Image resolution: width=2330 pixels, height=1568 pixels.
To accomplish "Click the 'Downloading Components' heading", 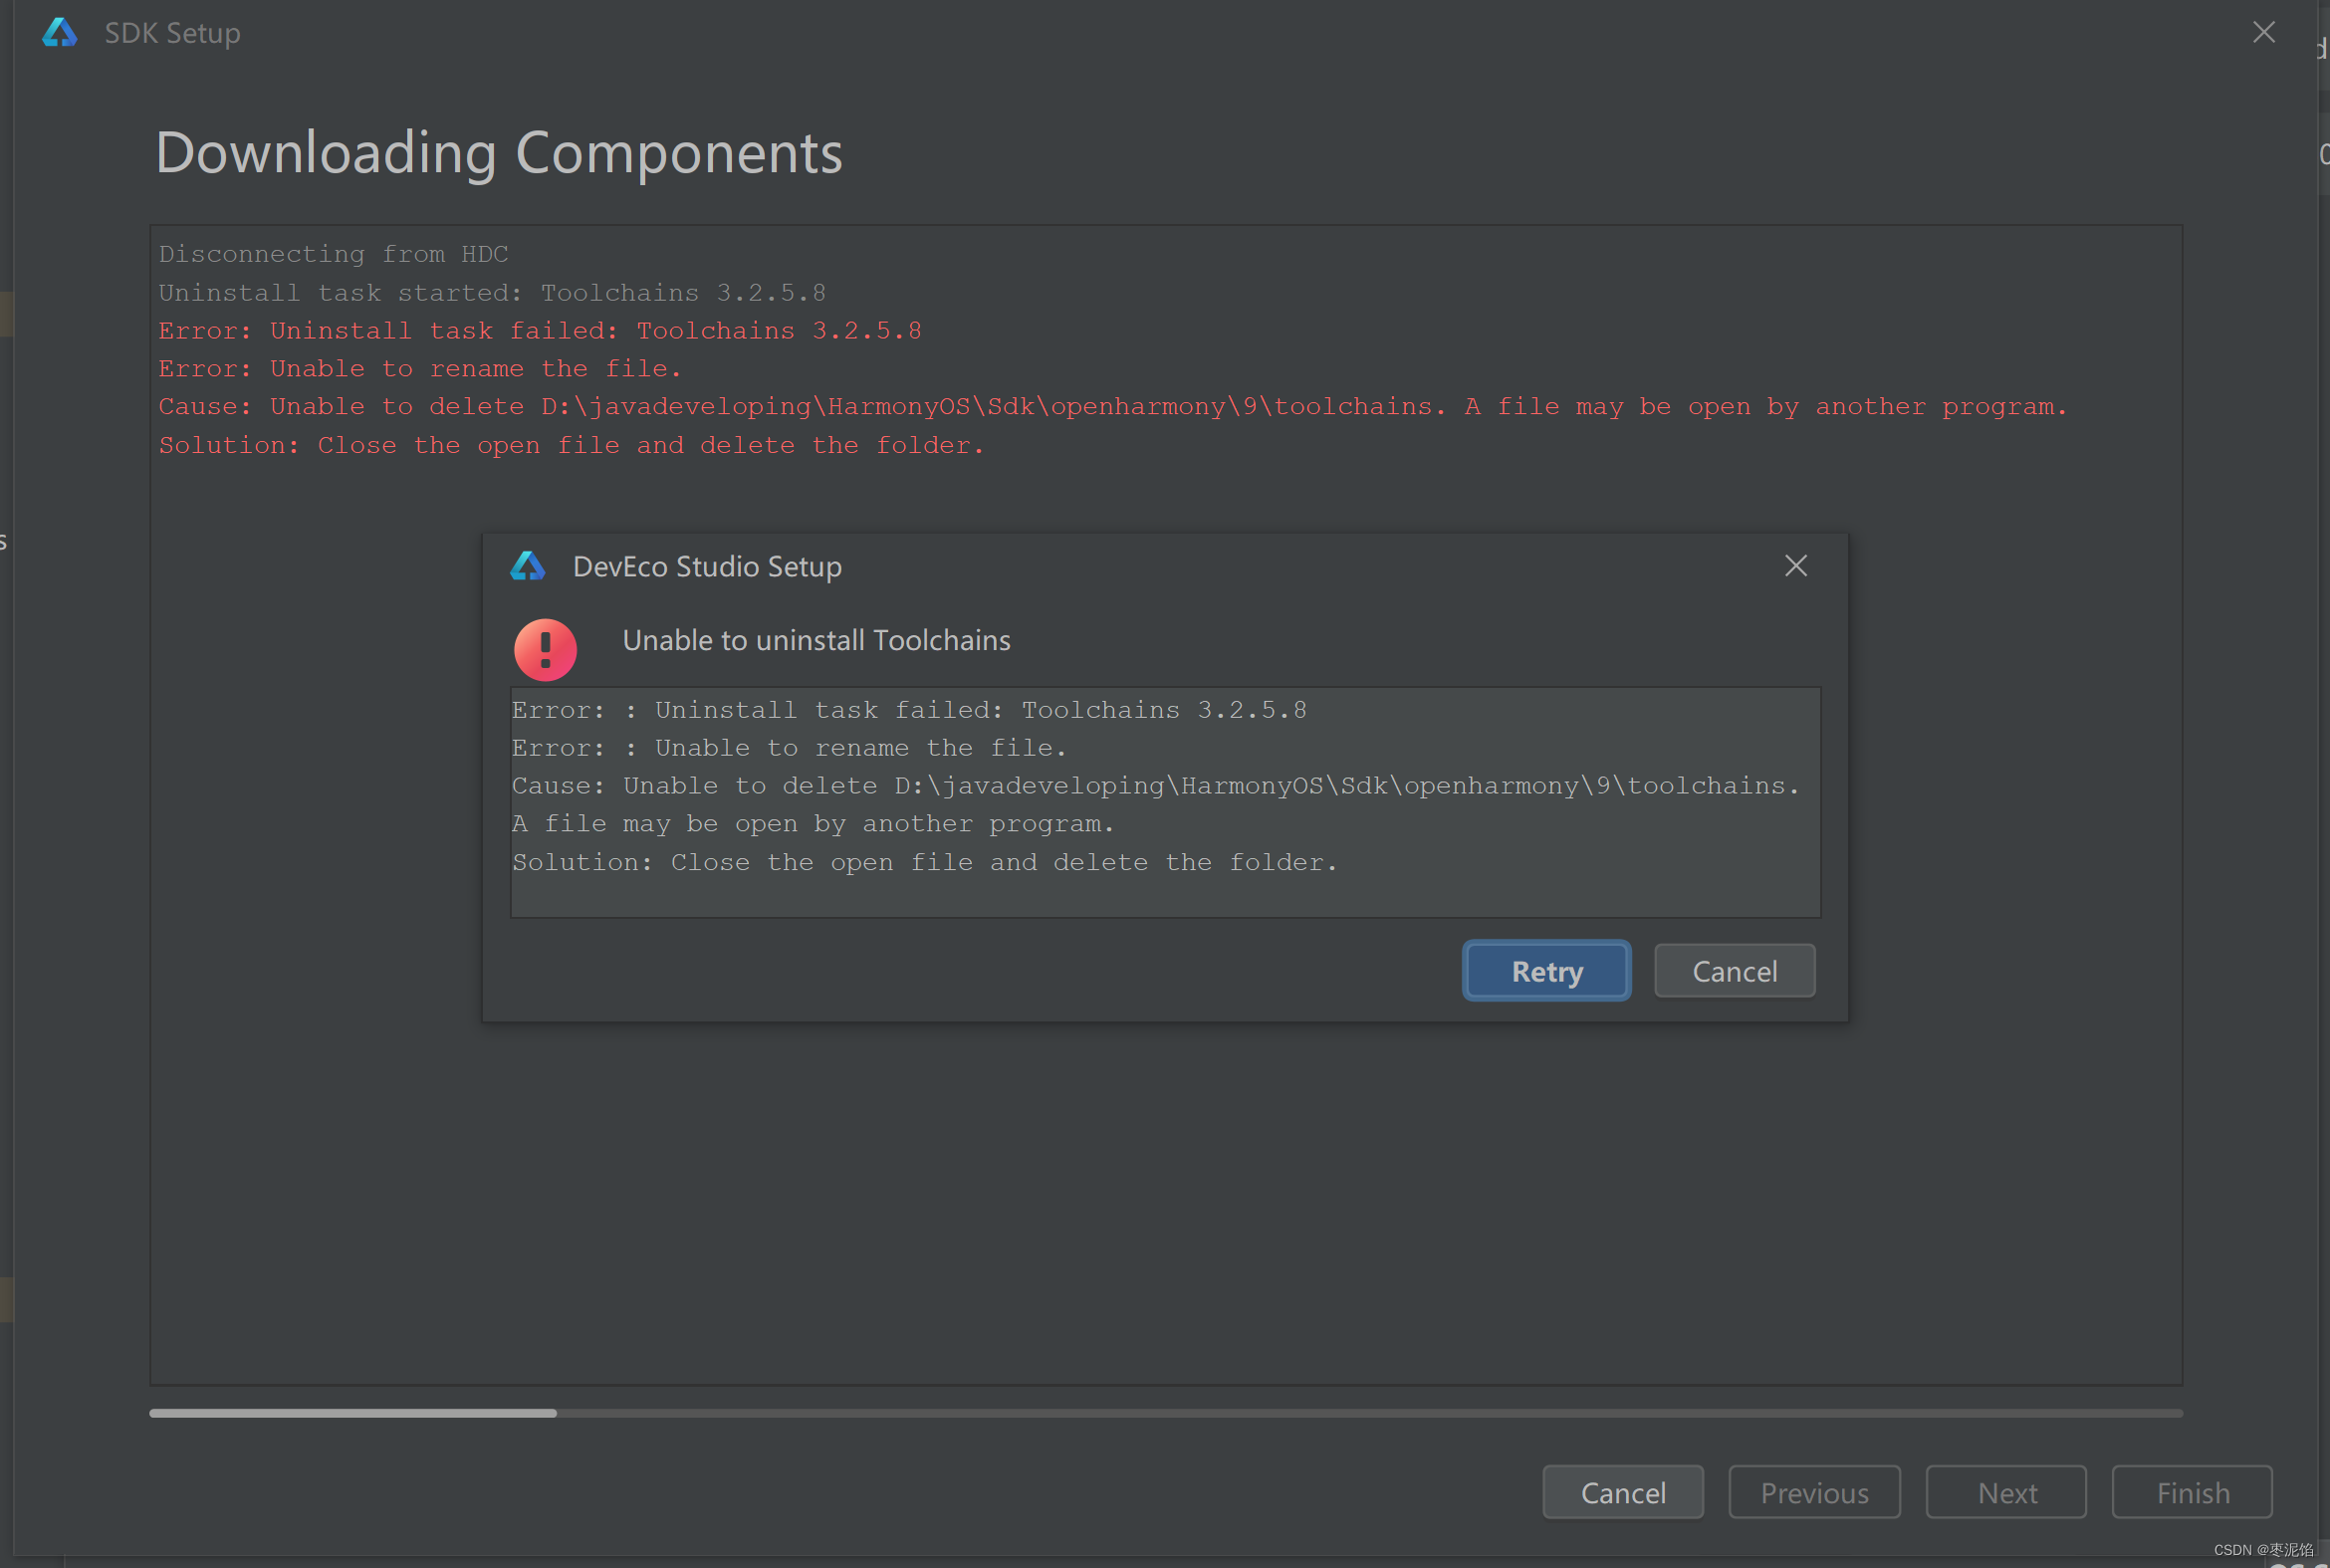I will (498, 153).
